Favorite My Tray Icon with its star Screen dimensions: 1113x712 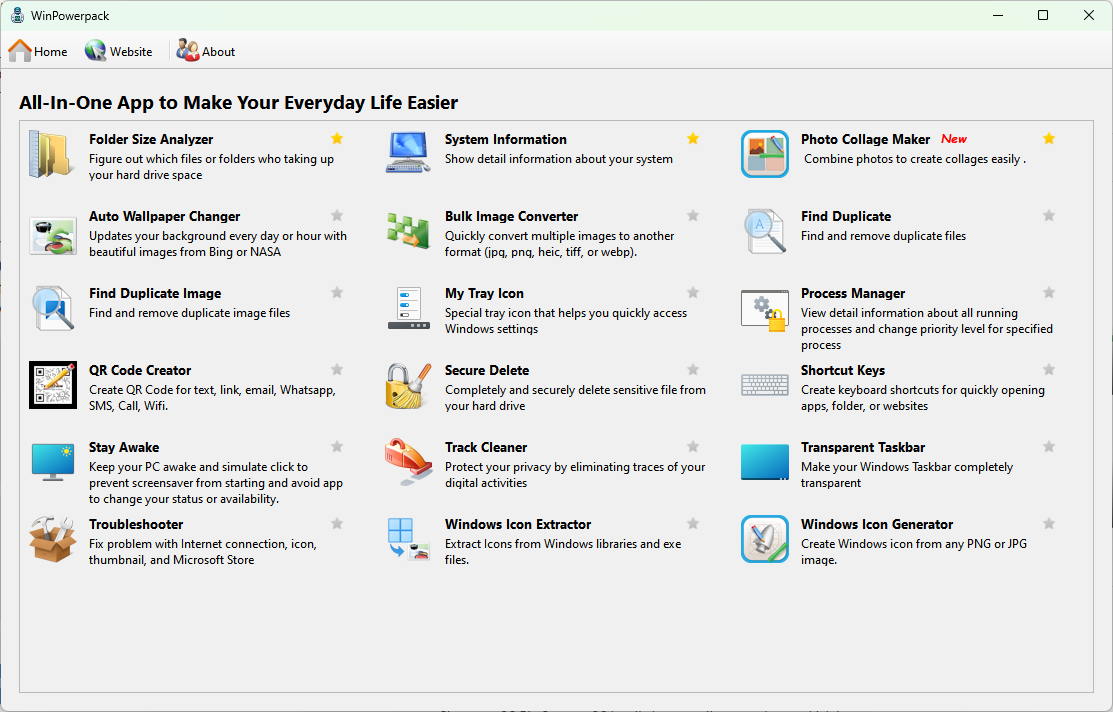(x=693, y=292)
